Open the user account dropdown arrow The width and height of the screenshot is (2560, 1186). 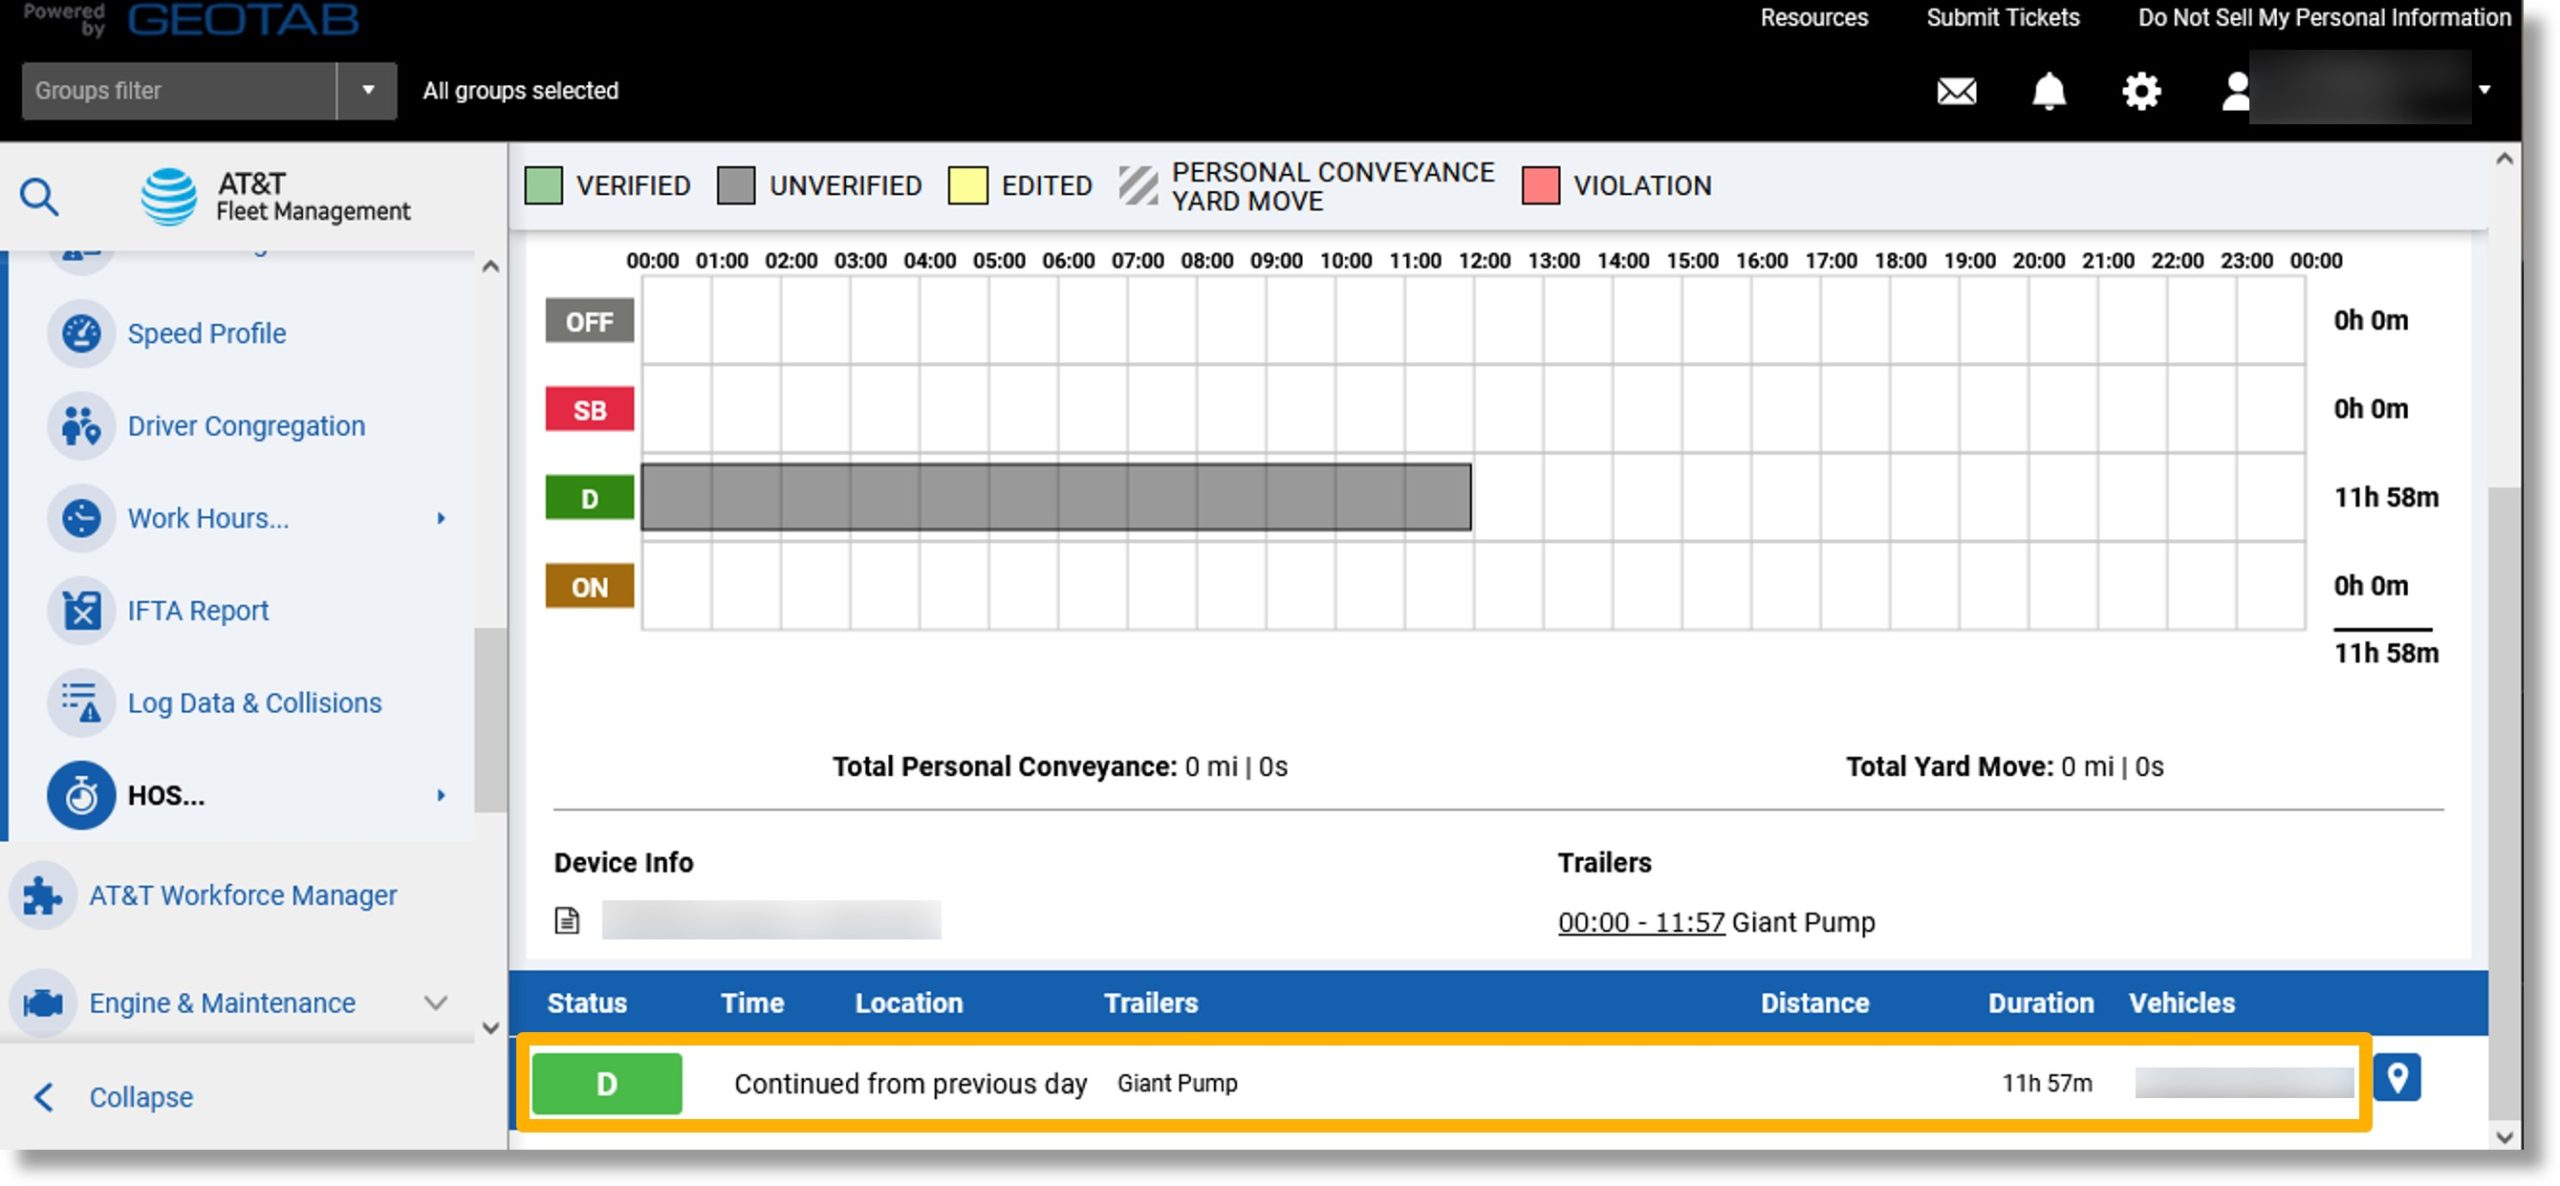tap(2484, 90)
